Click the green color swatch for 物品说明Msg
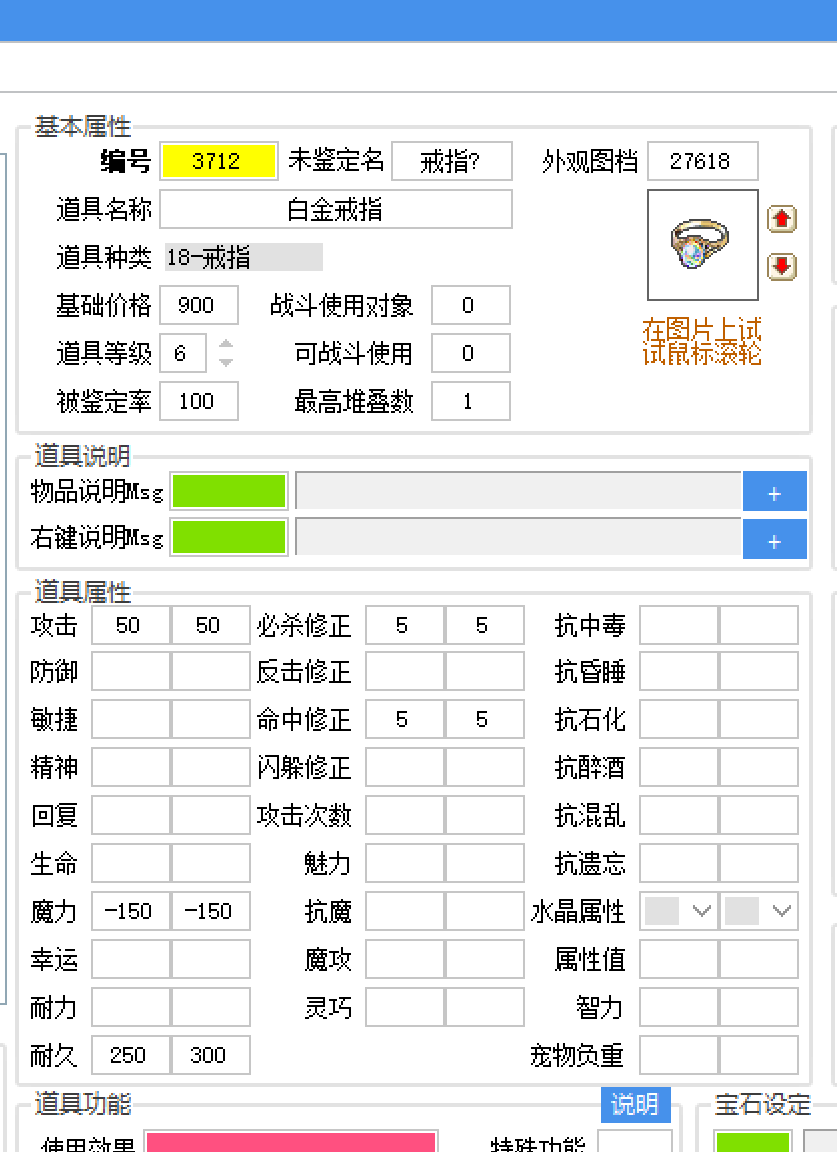This screenshot has width=837, height=1152. point(229,491)
